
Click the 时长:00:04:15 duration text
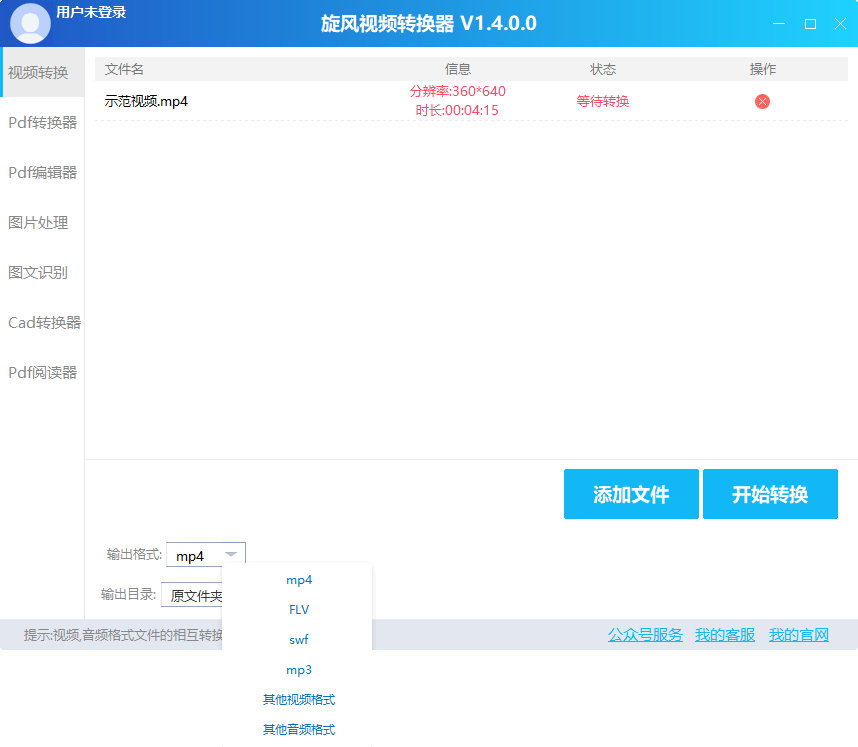(457, 111)
